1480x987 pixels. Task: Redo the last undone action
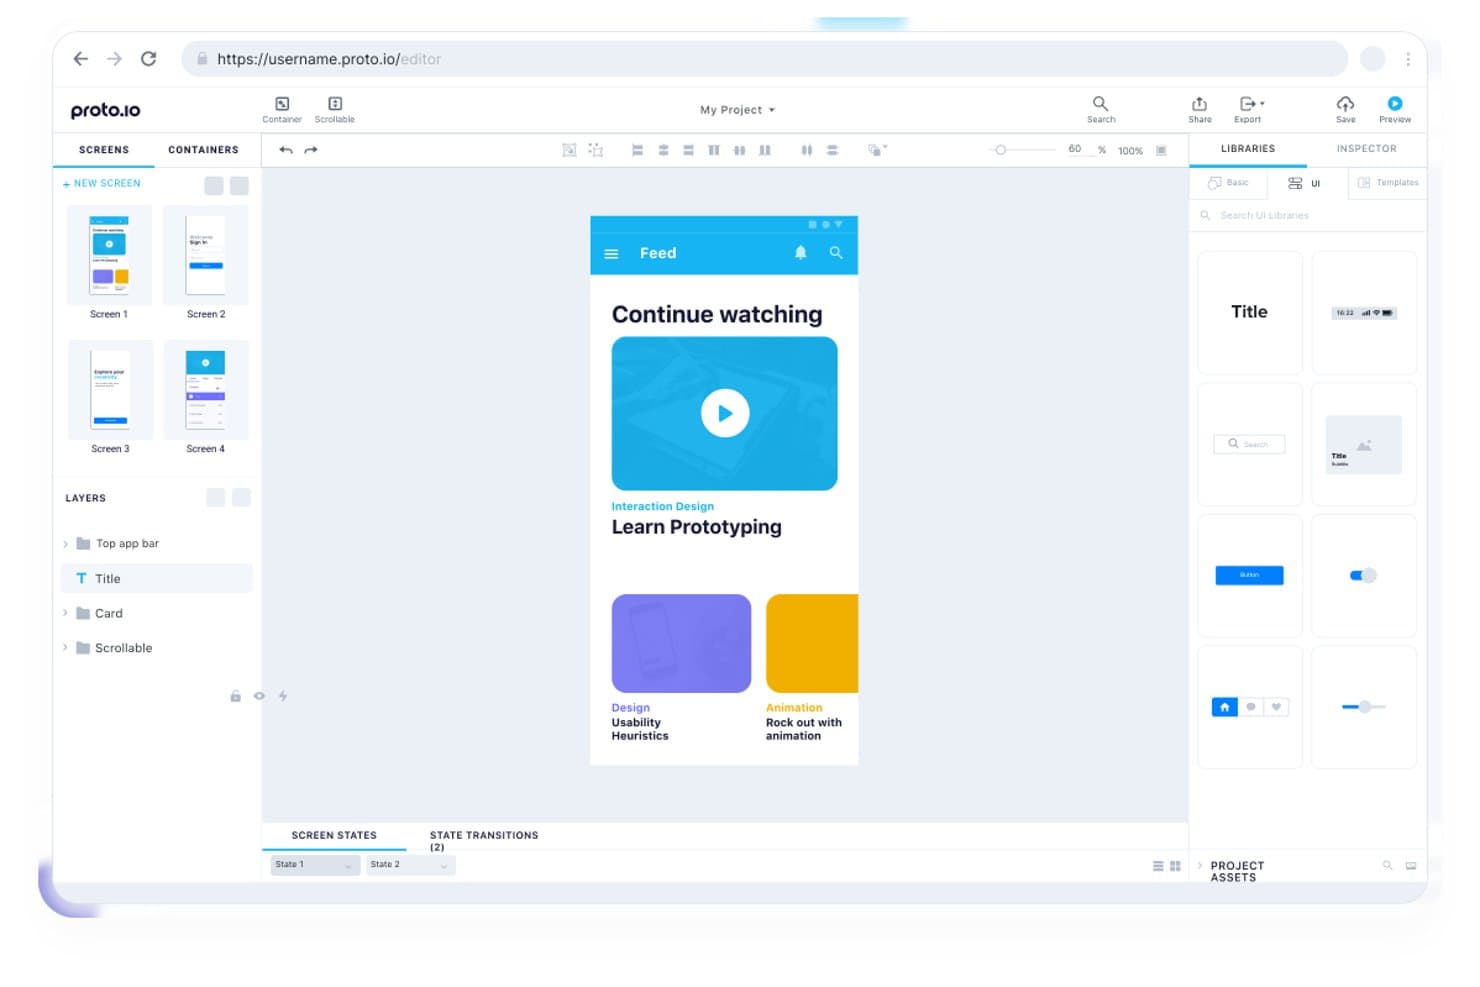[x=311, y=150]
